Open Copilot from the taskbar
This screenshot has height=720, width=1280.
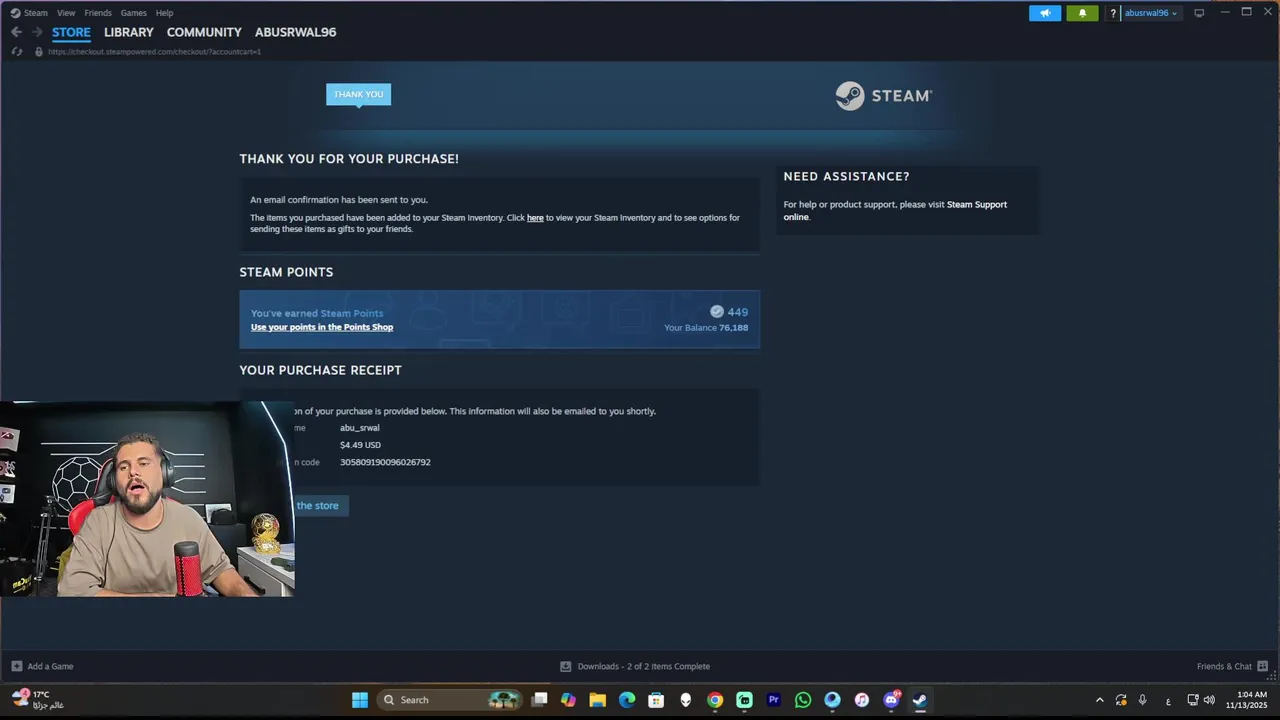(568, 700)
